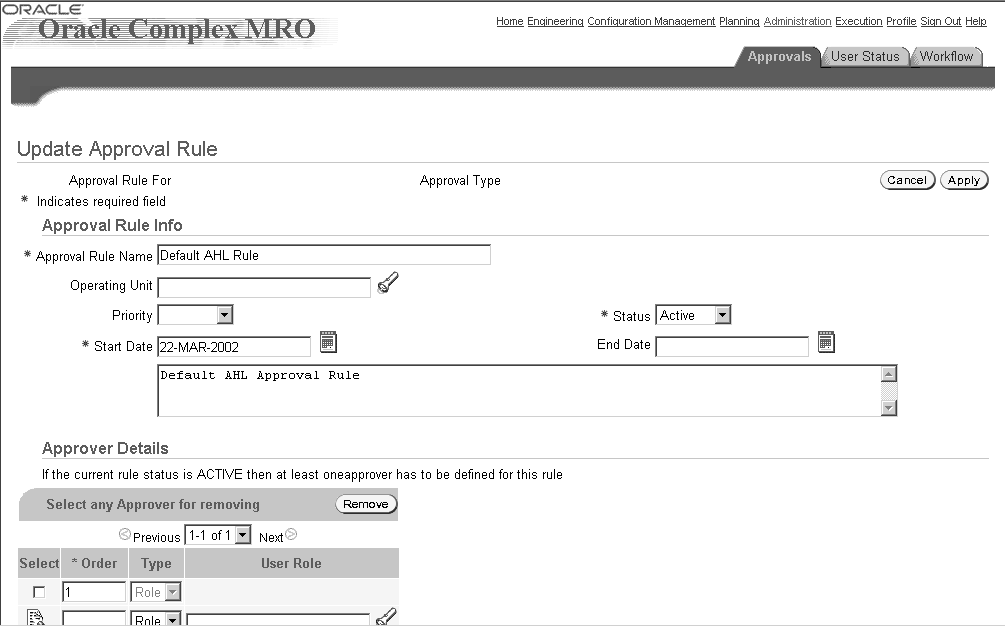The width and height of the screenshot is (1005, 626).
Task: Open the Profile link
Action: [x=901, y=21]
